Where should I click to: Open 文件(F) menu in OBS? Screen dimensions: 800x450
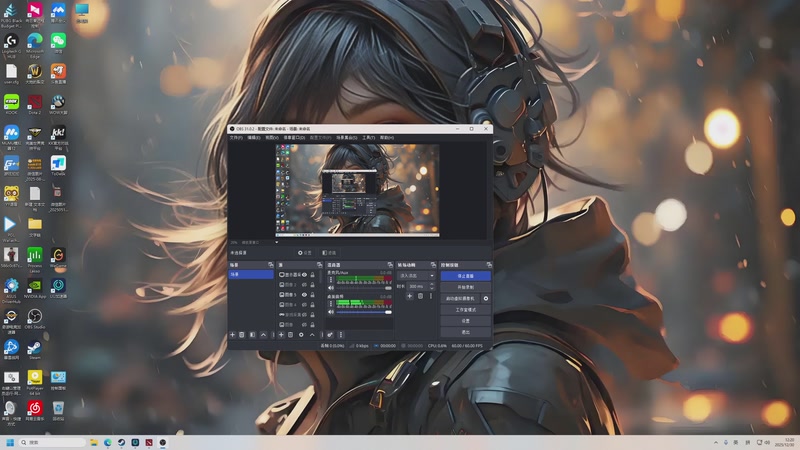[x=236, y=137]
